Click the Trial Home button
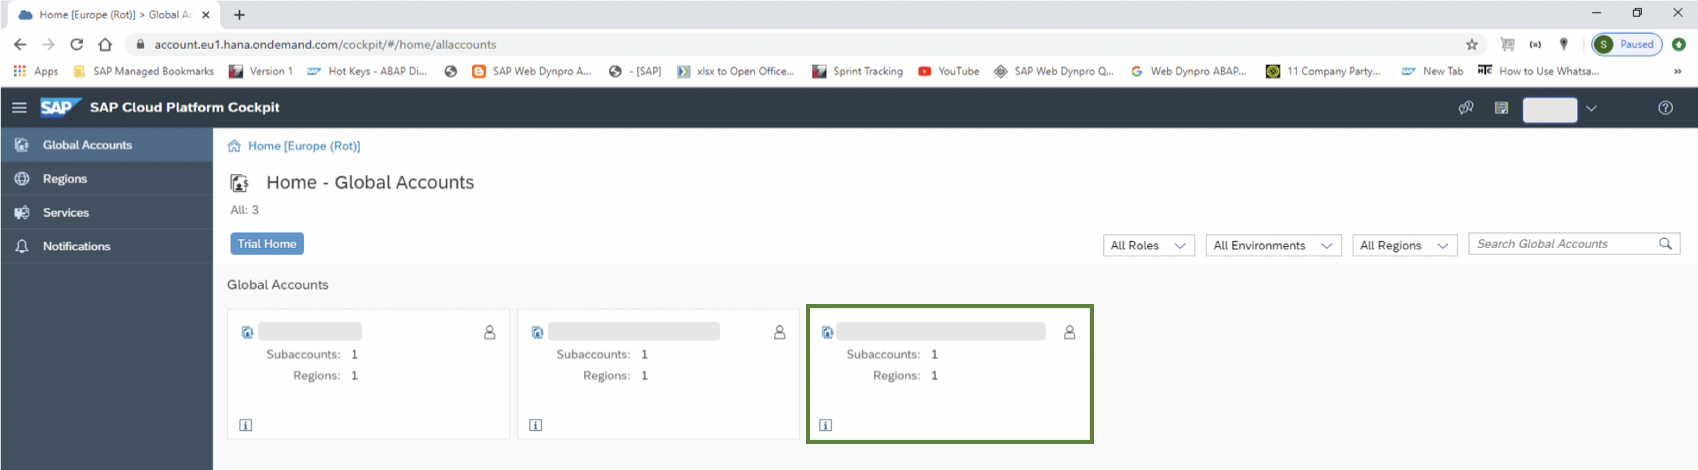The width and height of the screenshot is (1698, 470). pyautogui.click(x=267, y=244)
